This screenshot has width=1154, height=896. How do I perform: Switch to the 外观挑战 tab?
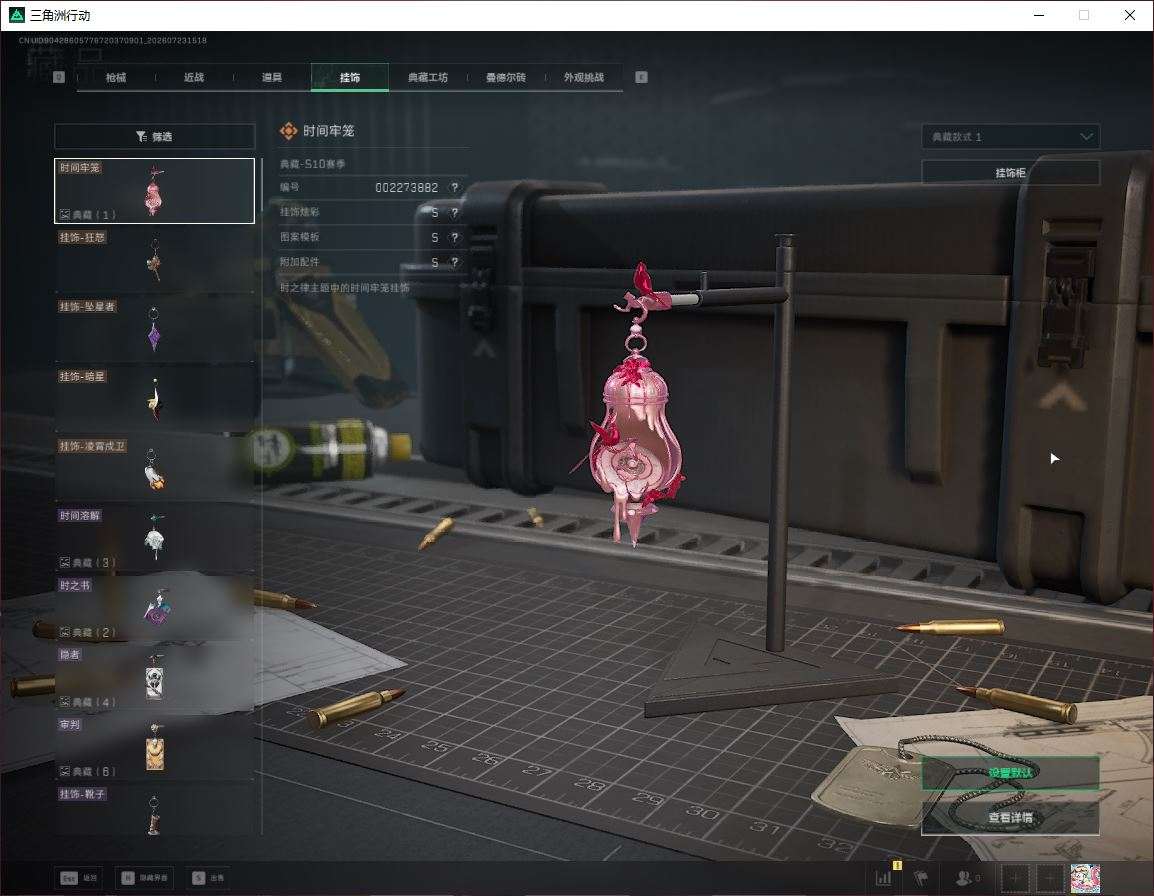coord(584,77)
